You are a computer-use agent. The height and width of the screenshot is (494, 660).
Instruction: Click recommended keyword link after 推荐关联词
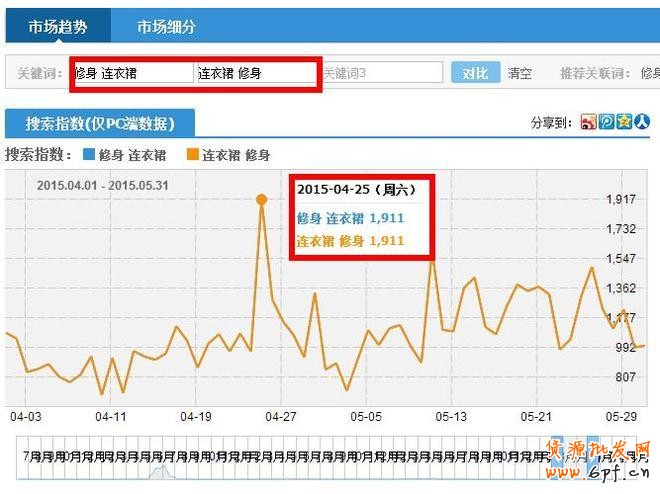click(650, 73)
